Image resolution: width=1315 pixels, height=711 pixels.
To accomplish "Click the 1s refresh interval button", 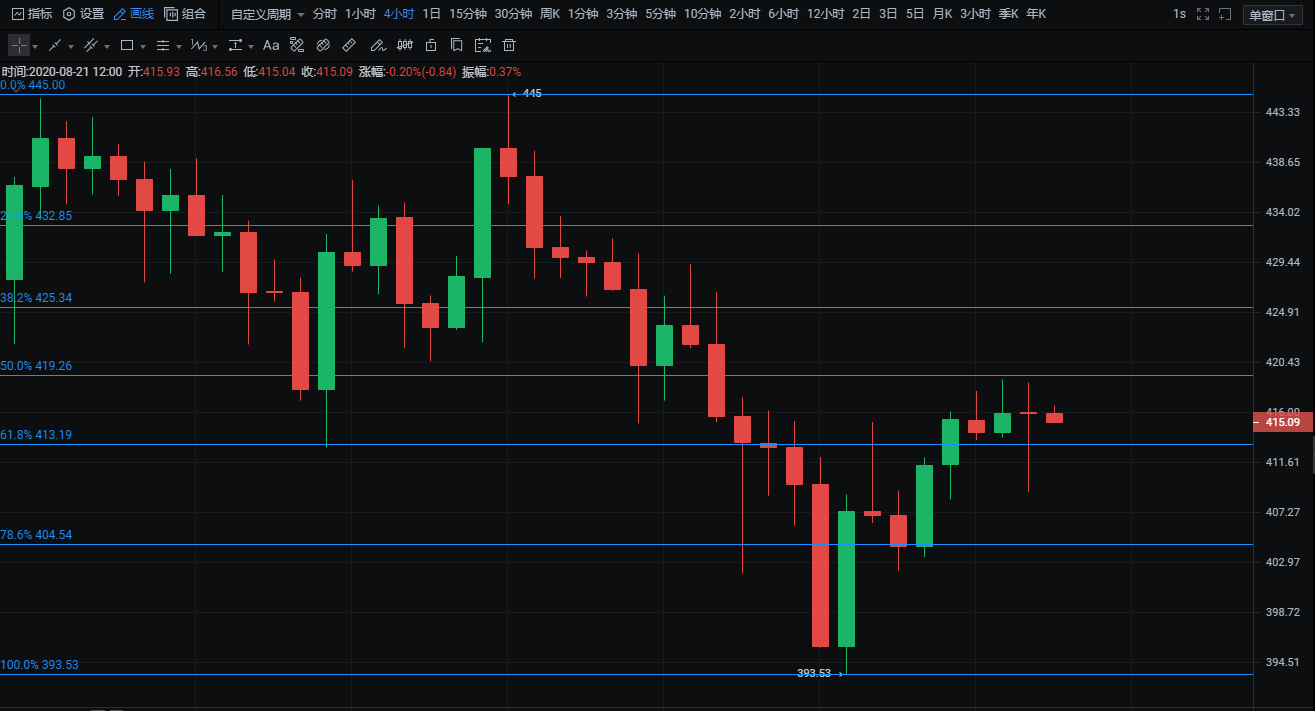I will pyautogui.click(x=1179, y=14).
